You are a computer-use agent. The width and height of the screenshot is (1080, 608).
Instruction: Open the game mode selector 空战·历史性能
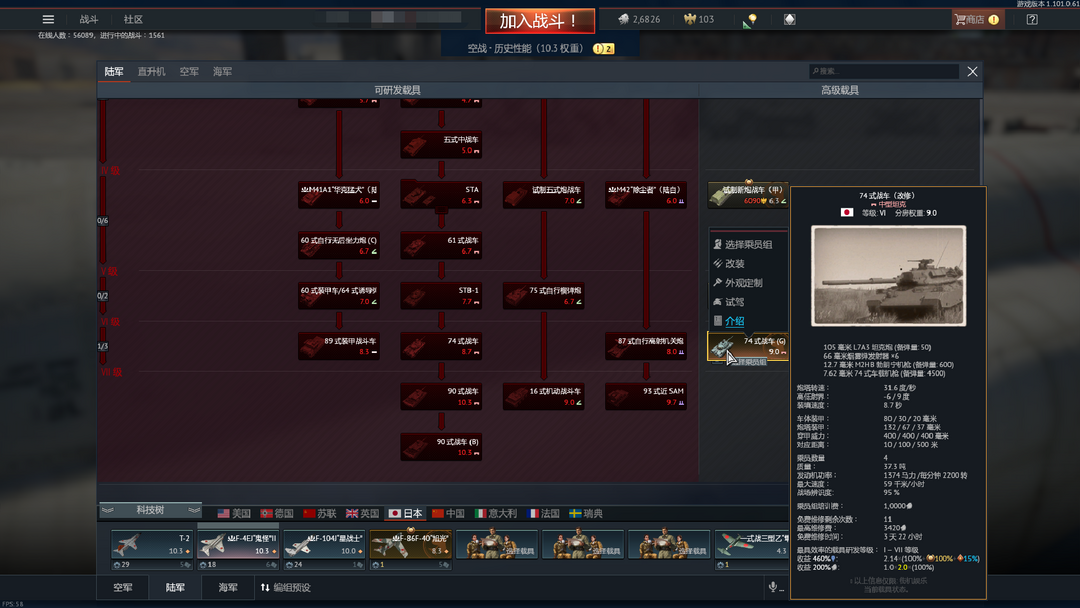(x=540, y=48)
